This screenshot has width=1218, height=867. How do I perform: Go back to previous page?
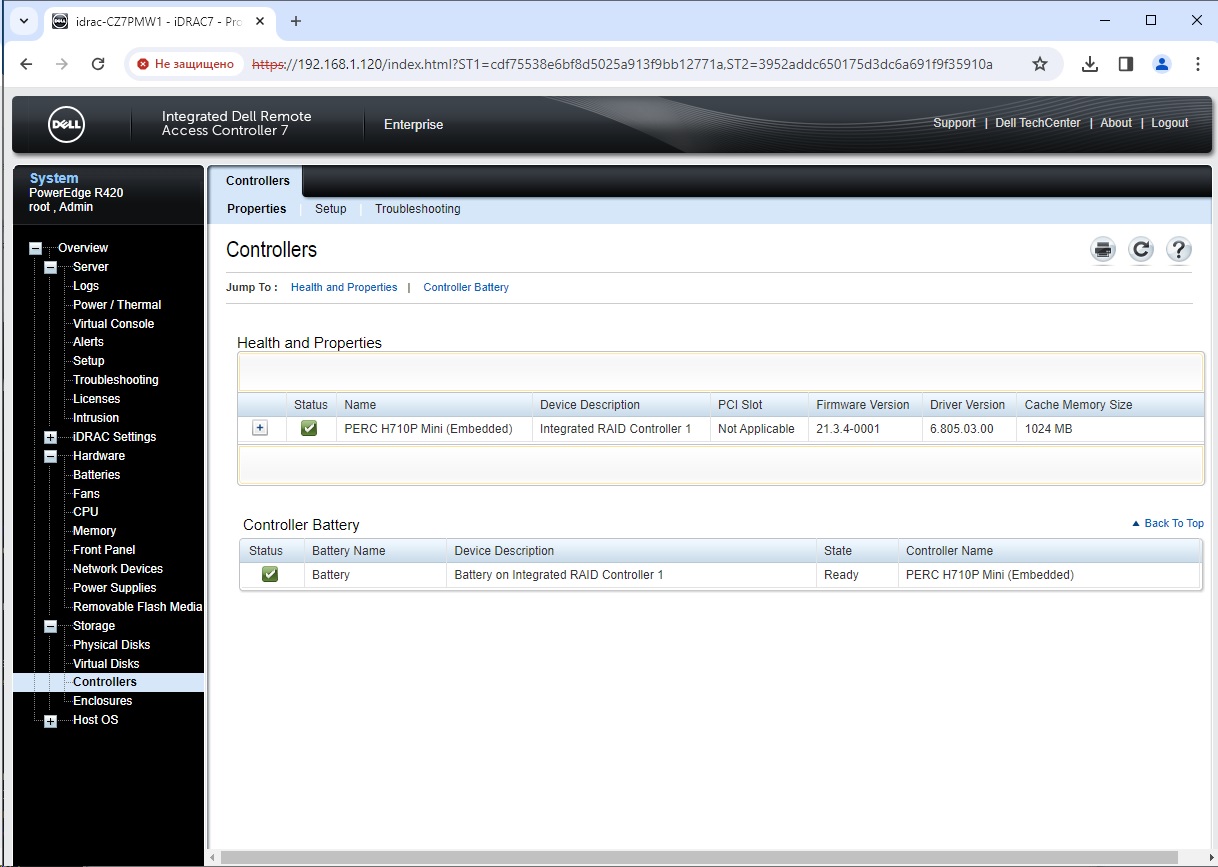pos(27,64)
